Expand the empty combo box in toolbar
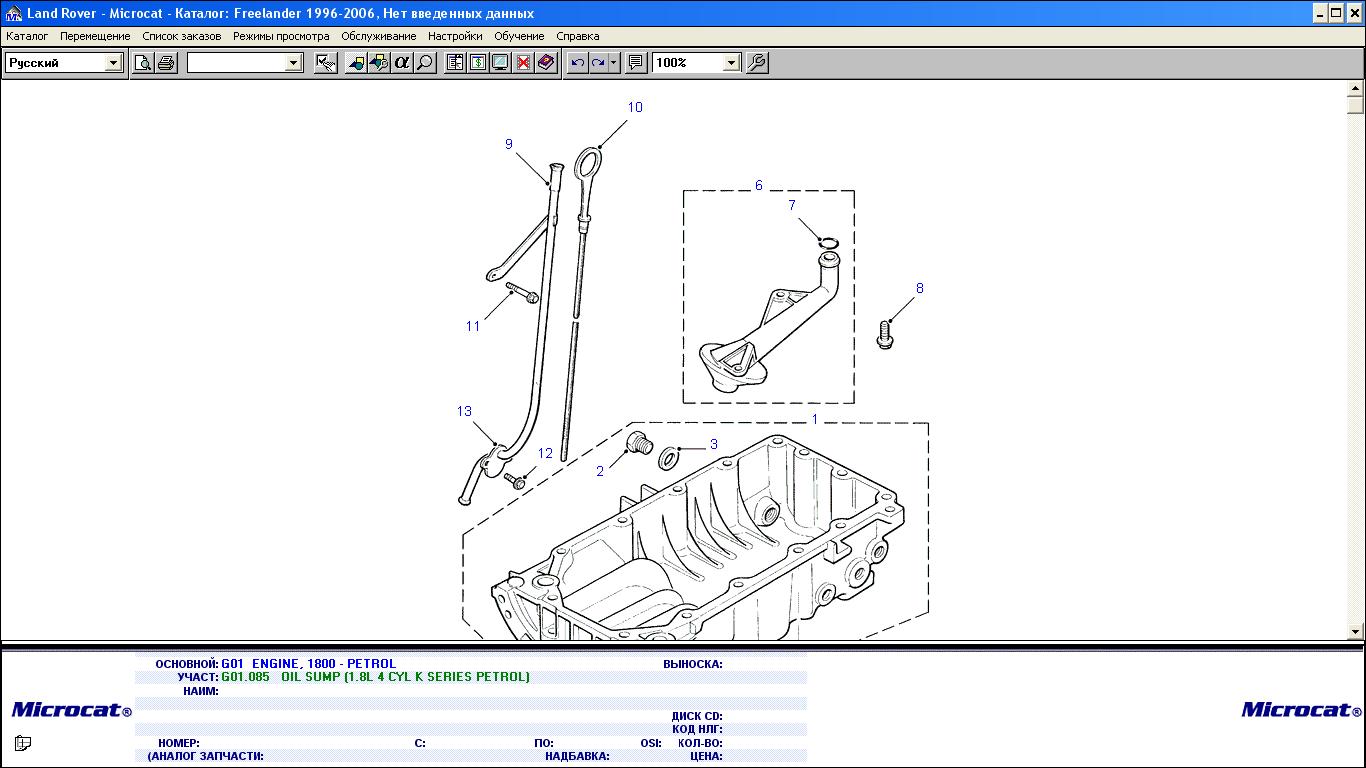This screenshot has width=1366, height=768. (293, 63)
